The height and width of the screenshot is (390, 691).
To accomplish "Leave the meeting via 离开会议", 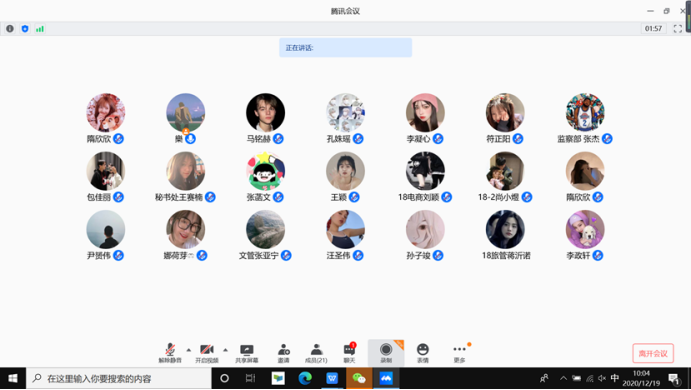I will (653, 353).
